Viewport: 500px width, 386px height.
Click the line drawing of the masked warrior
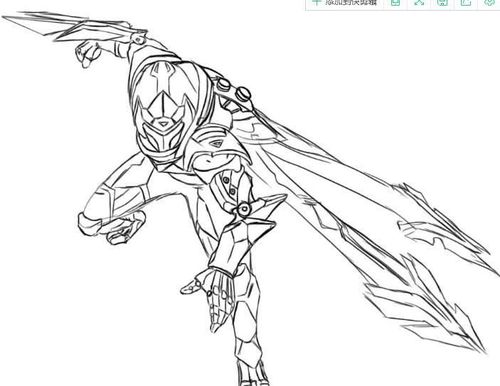point(250,198)
